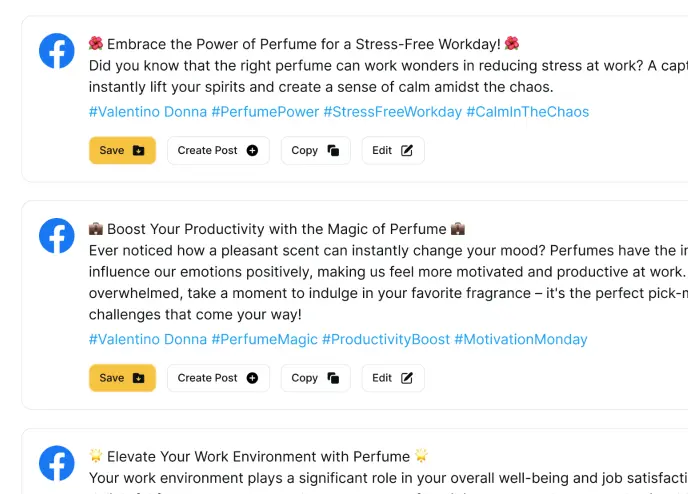The width and height of the screenshot is (688, 494).
Task: Edit the Boost Your Productivity post
Action: (x=393, y=378)
